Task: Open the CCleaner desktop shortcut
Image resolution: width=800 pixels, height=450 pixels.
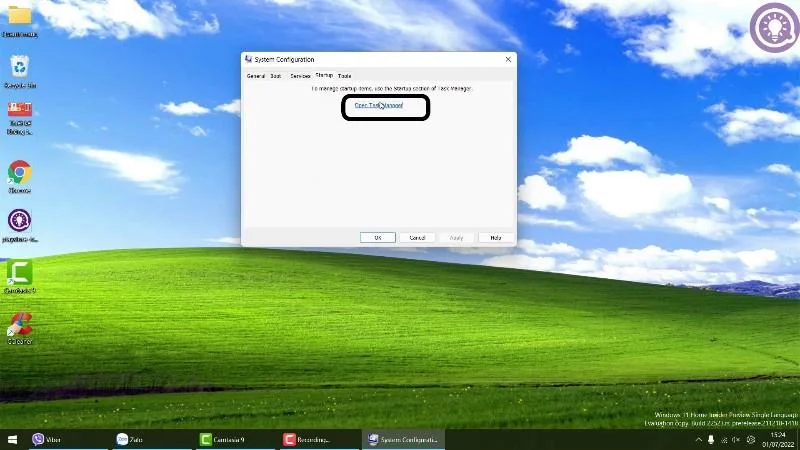Action: 19,324
